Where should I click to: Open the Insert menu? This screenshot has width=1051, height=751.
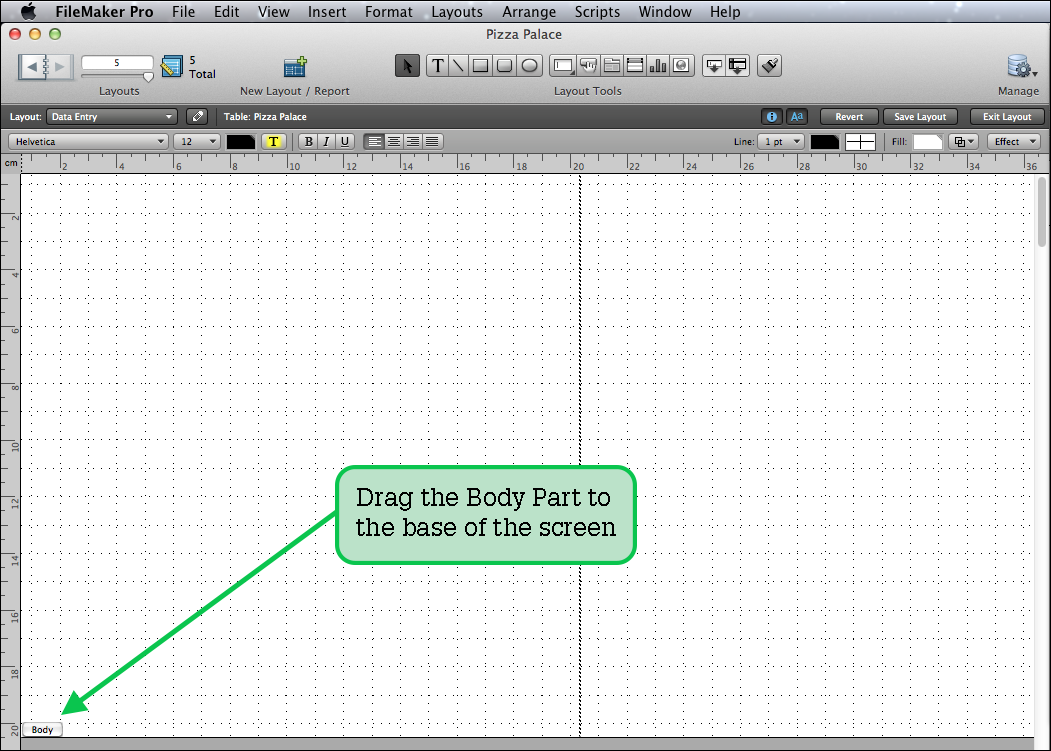[327, 11]
